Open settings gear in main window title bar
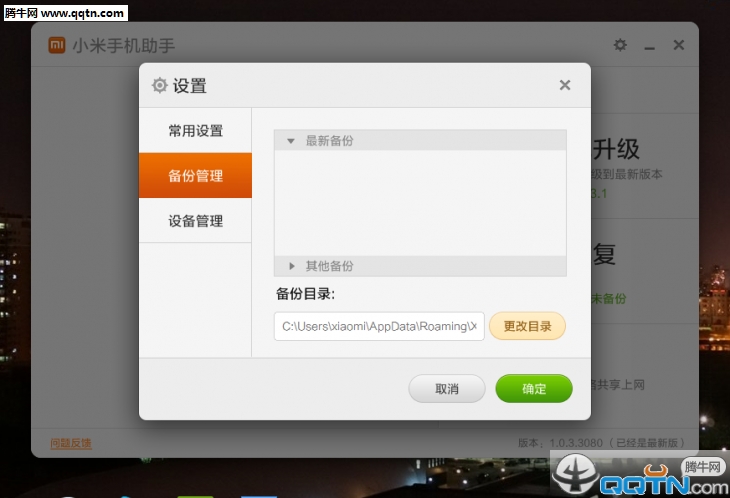 point(620,45)
